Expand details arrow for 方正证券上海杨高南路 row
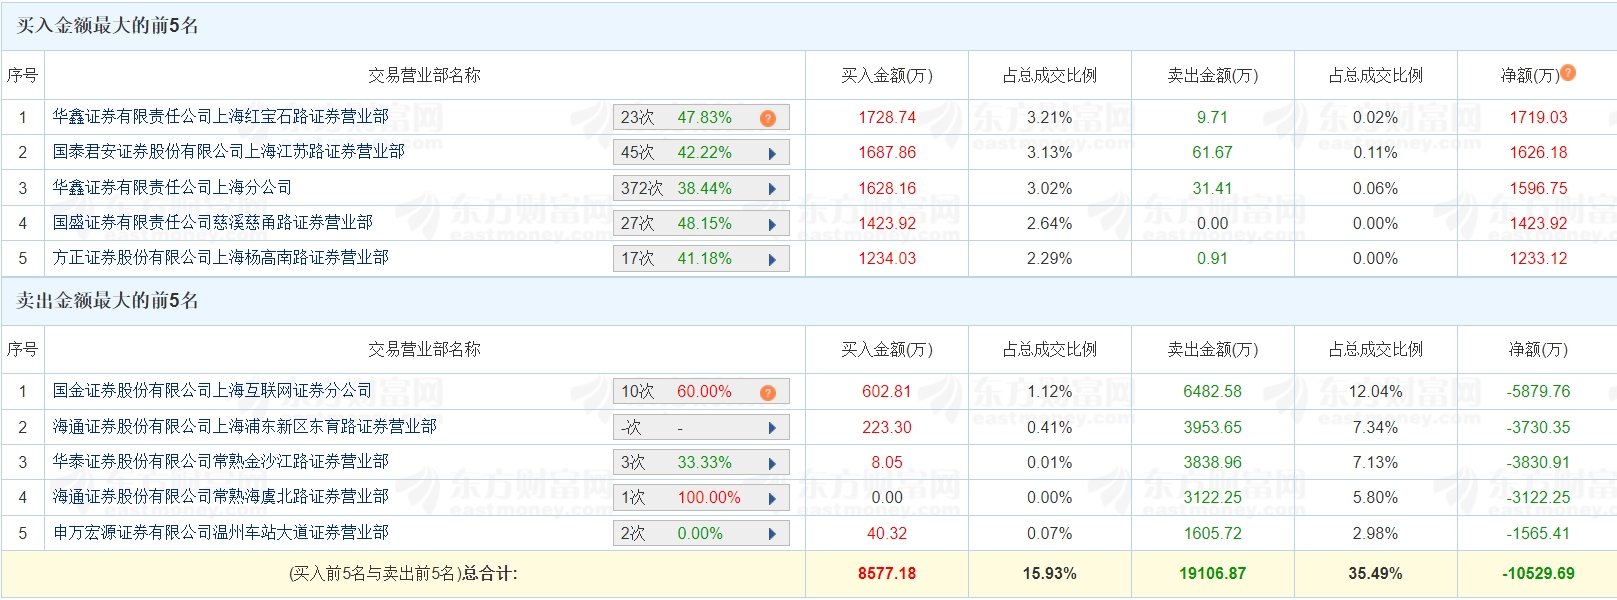The image size is (1617, 600). pos(772,259)
